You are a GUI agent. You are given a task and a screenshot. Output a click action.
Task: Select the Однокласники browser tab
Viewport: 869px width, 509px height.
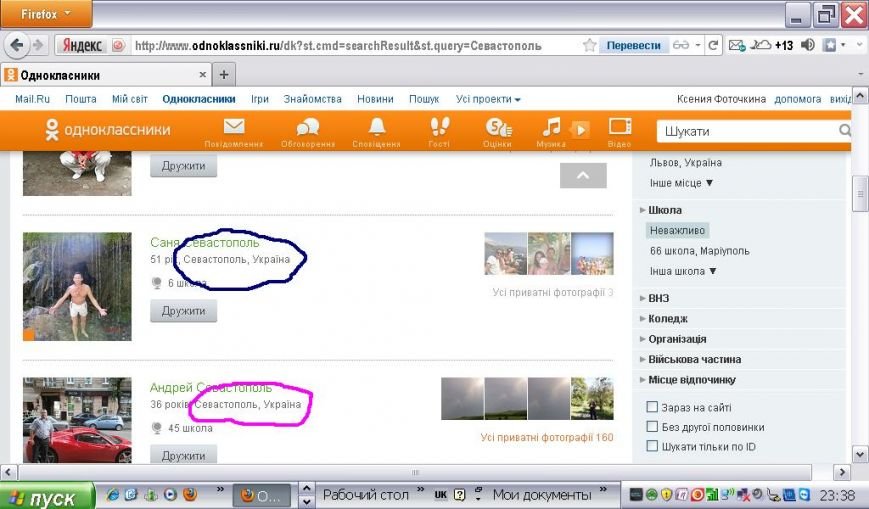105,75
